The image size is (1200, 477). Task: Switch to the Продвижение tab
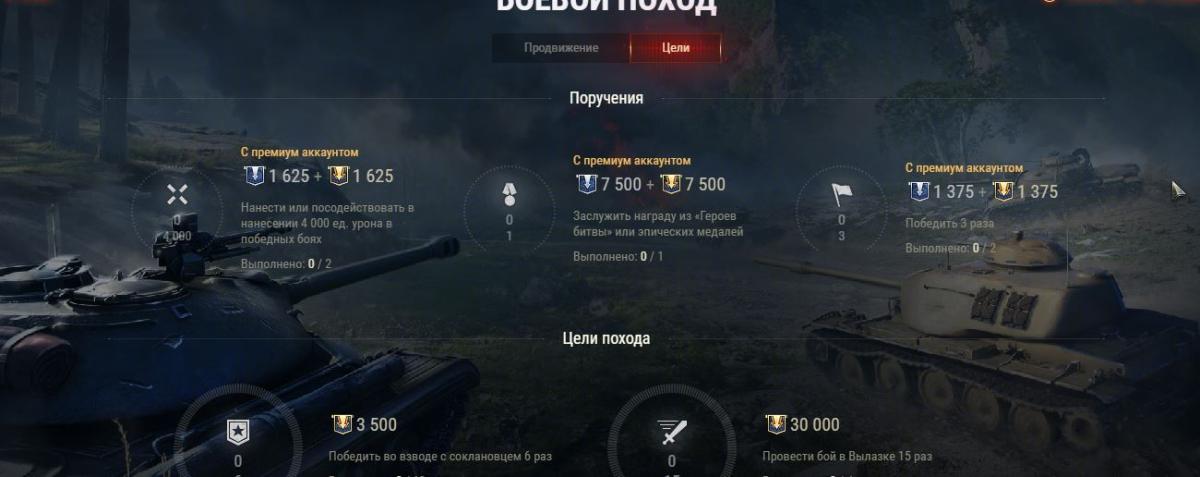(561, 48)
